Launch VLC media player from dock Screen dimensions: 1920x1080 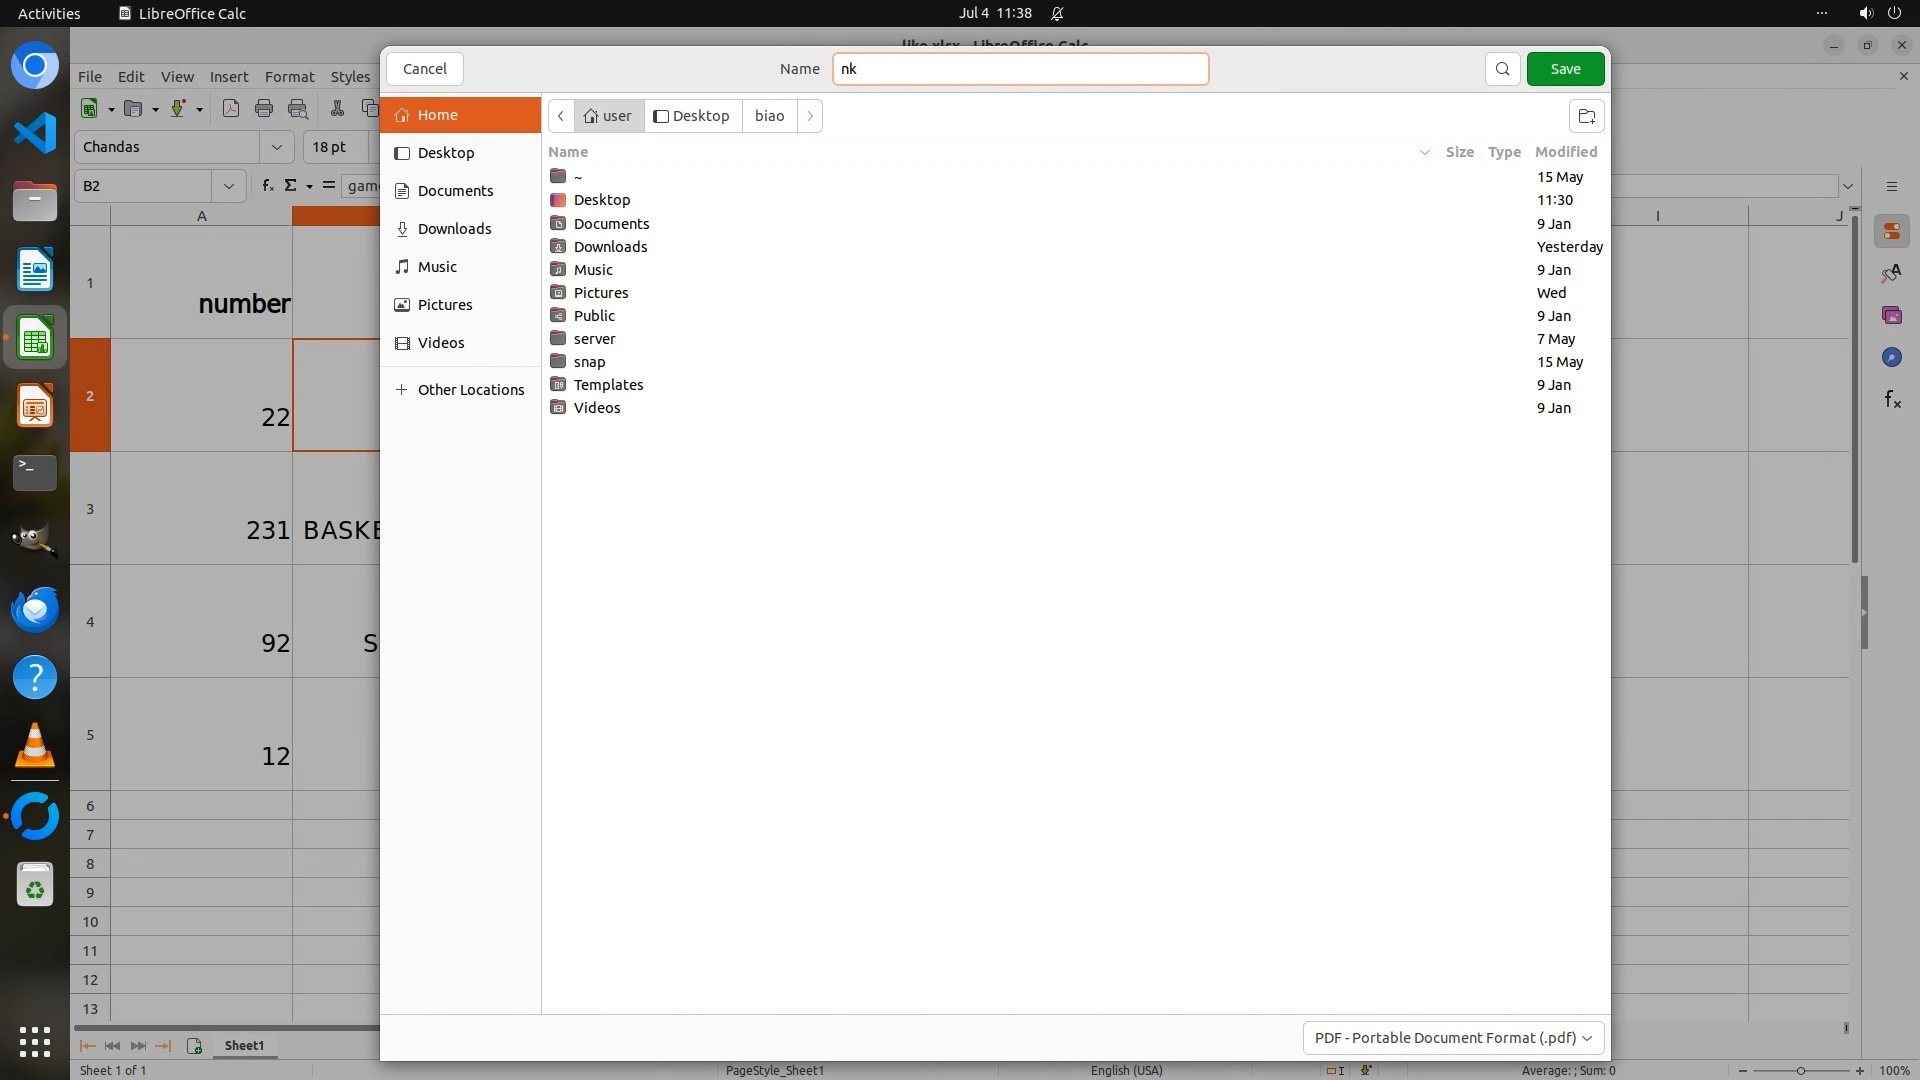click(x=35, y=746)
